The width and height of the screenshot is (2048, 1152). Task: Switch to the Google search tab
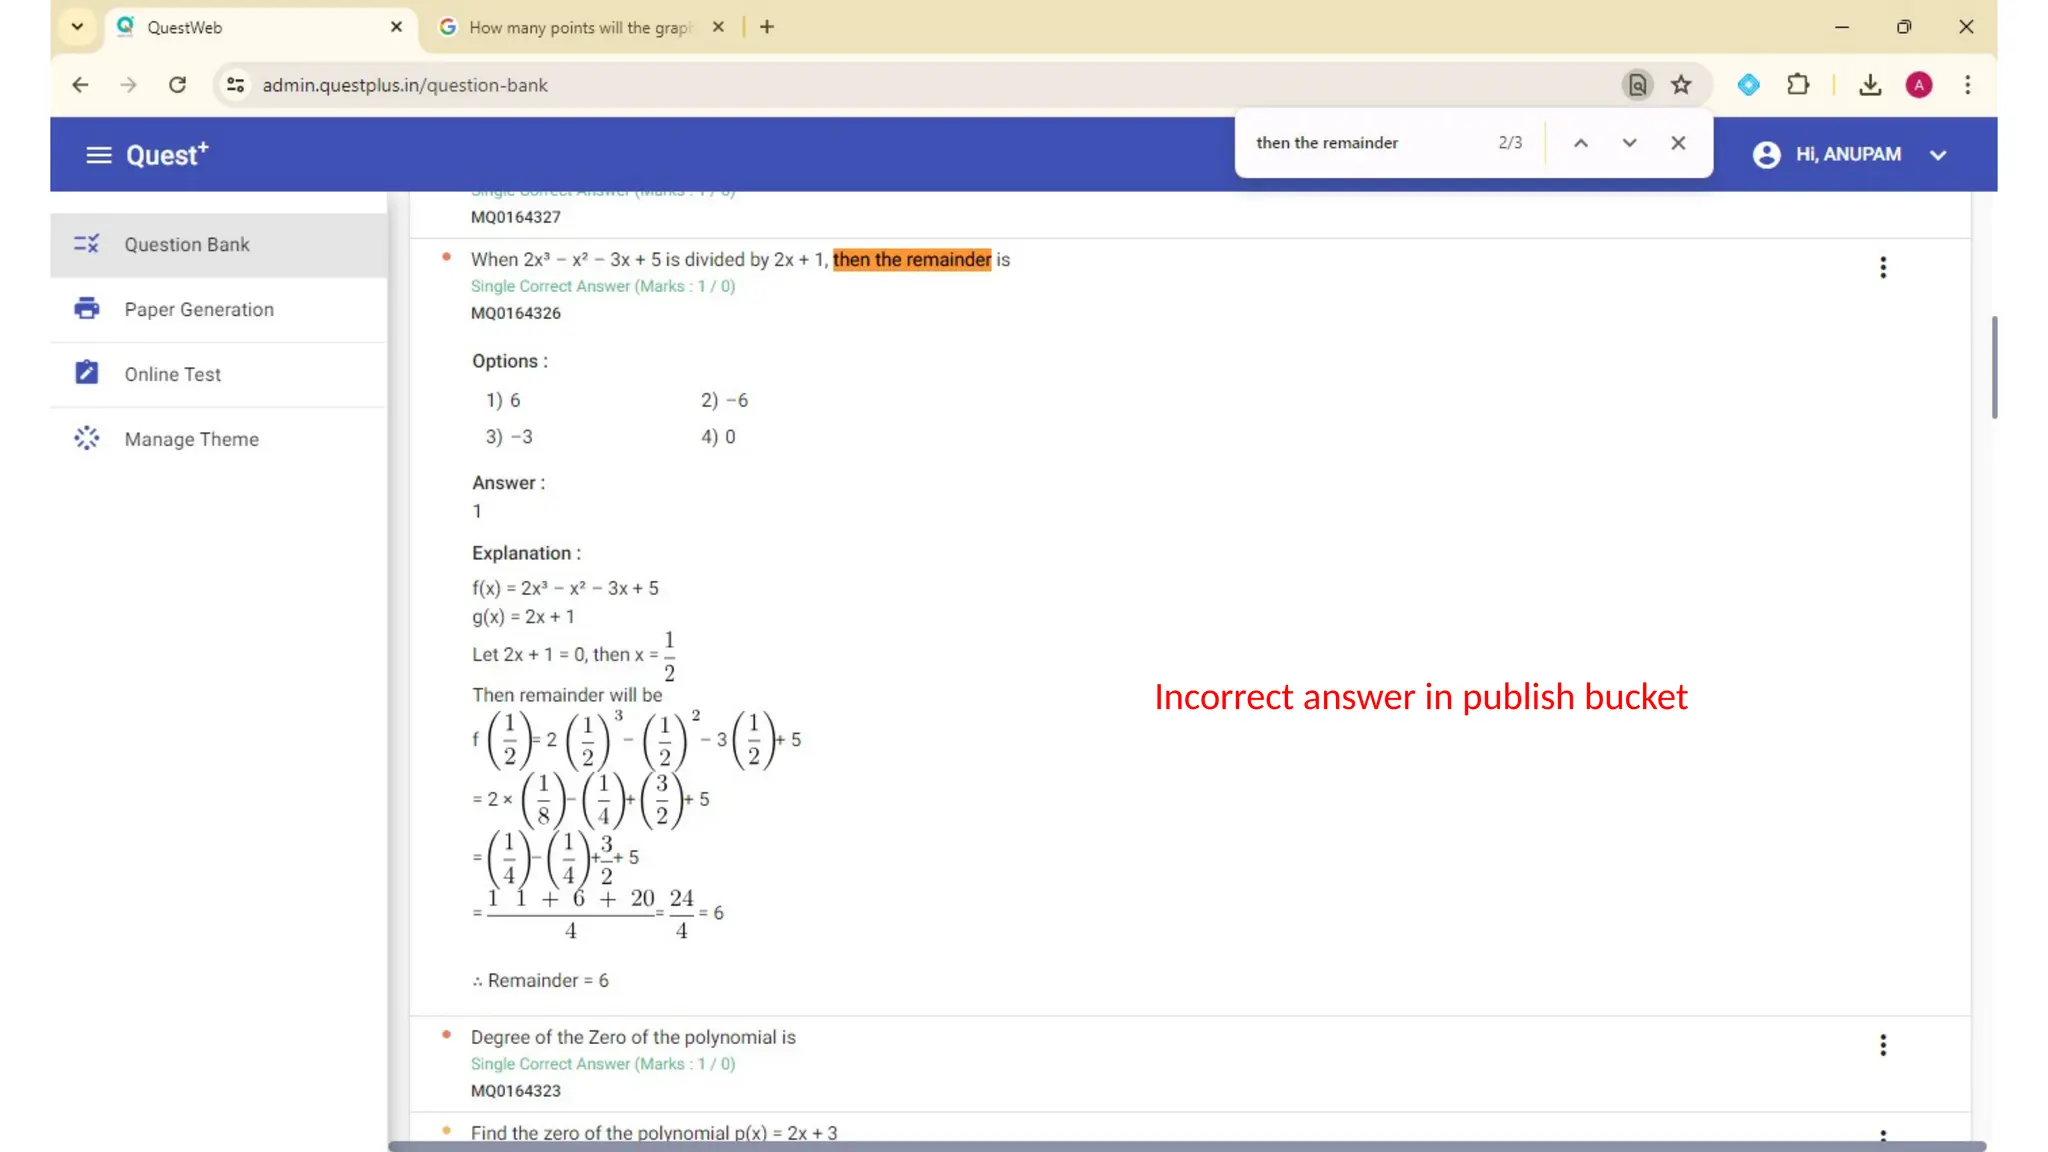coord(580,27)
